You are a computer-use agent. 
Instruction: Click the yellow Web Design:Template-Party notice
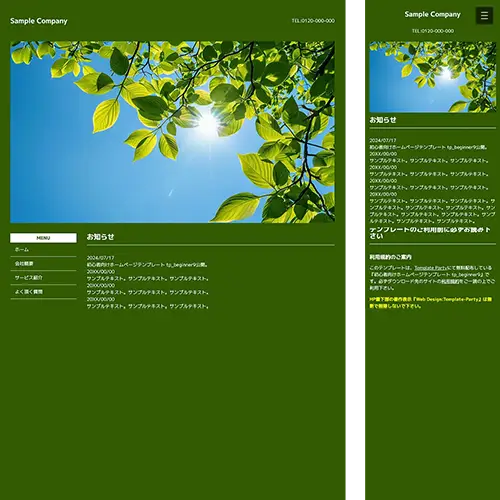(x=431, y=303)
